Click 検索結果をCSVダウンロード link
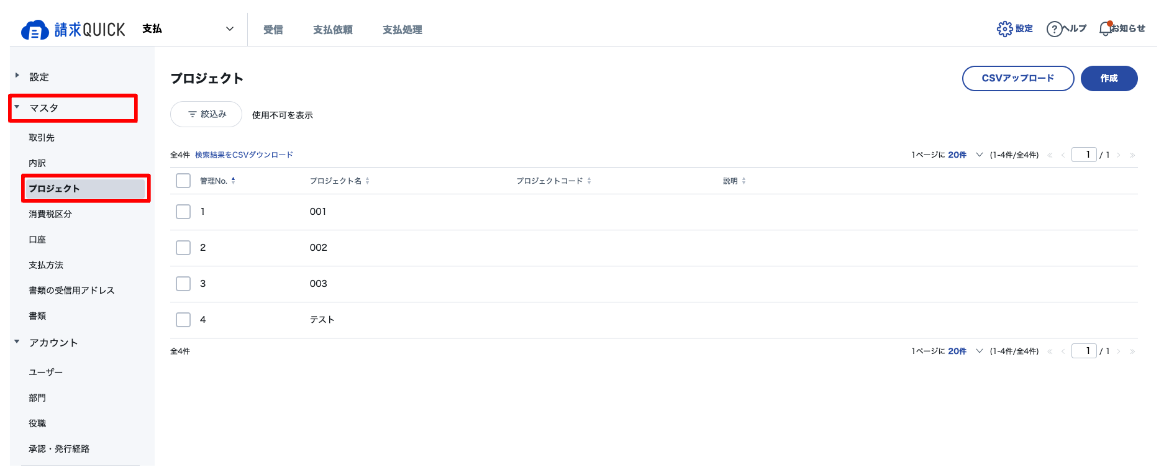The height and width of the screenshot is (470, 1157). tap(244, 155)
